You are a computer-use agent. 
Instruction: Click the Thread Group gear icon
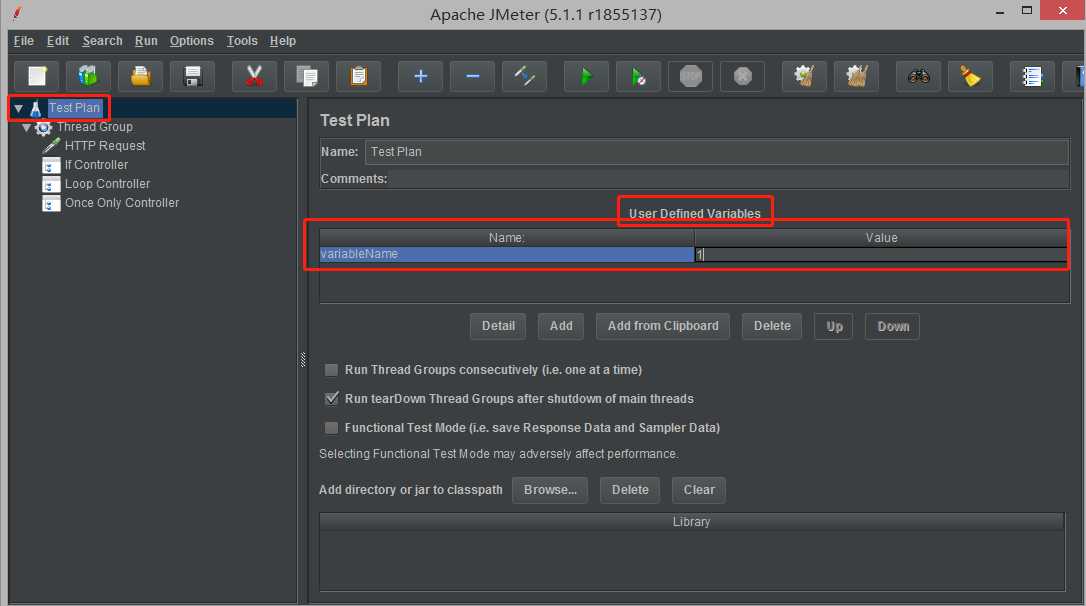[x=44, y=127]
